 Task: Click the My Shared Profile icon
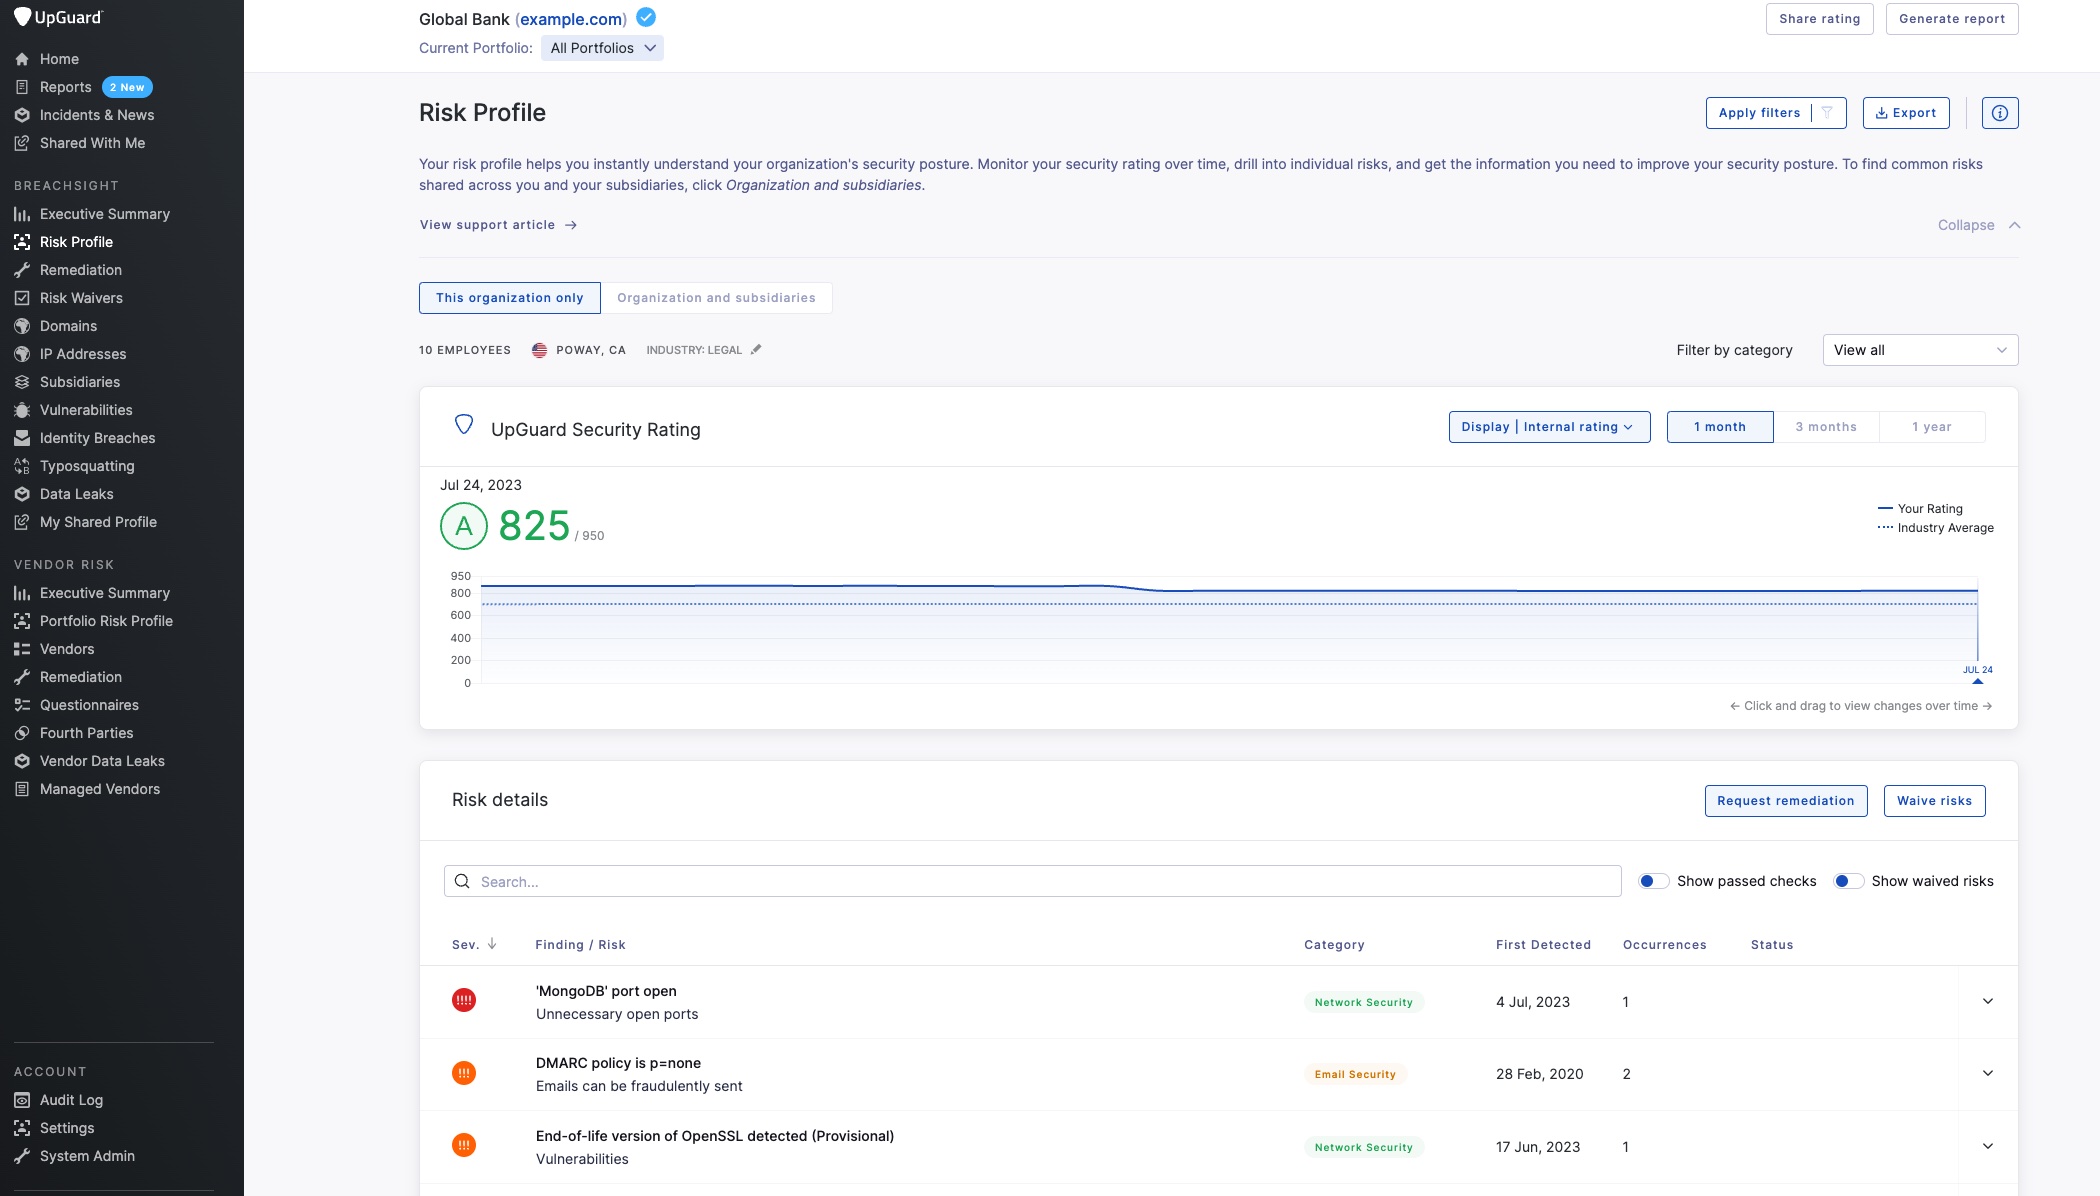pyautogui.click(x=22, y=522)
